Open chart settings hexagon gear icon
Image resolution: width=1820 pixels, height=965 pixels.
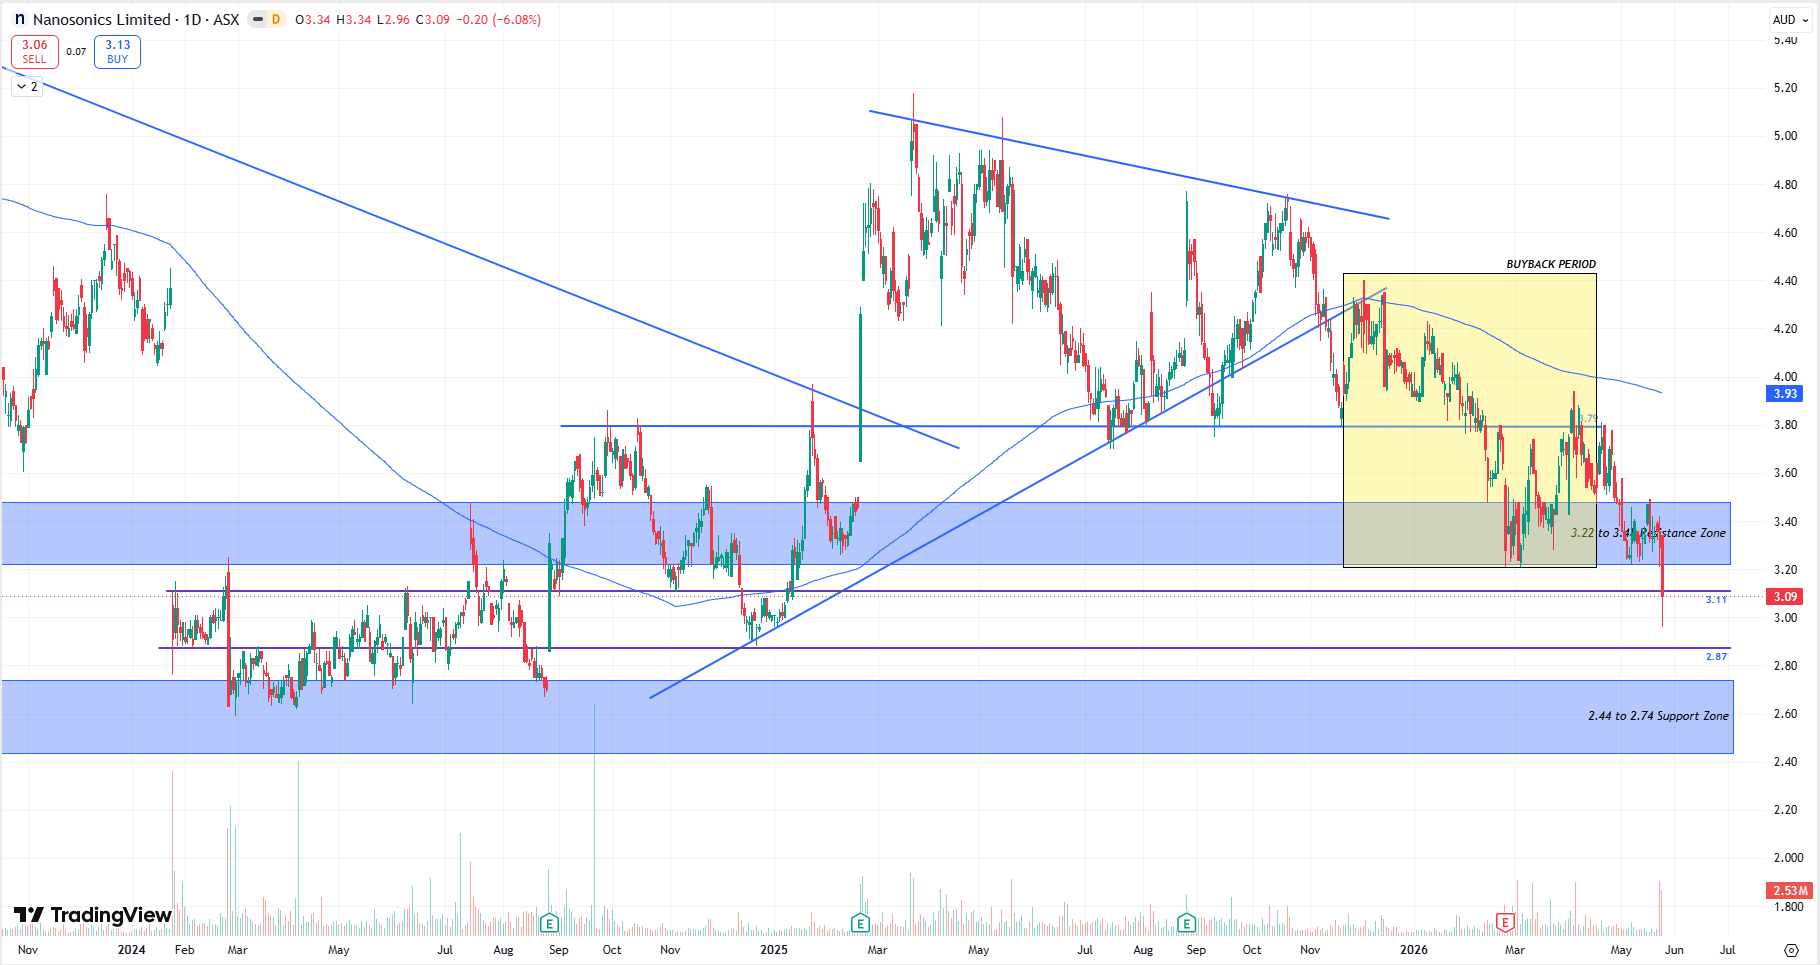click(x=1791, y=950)
